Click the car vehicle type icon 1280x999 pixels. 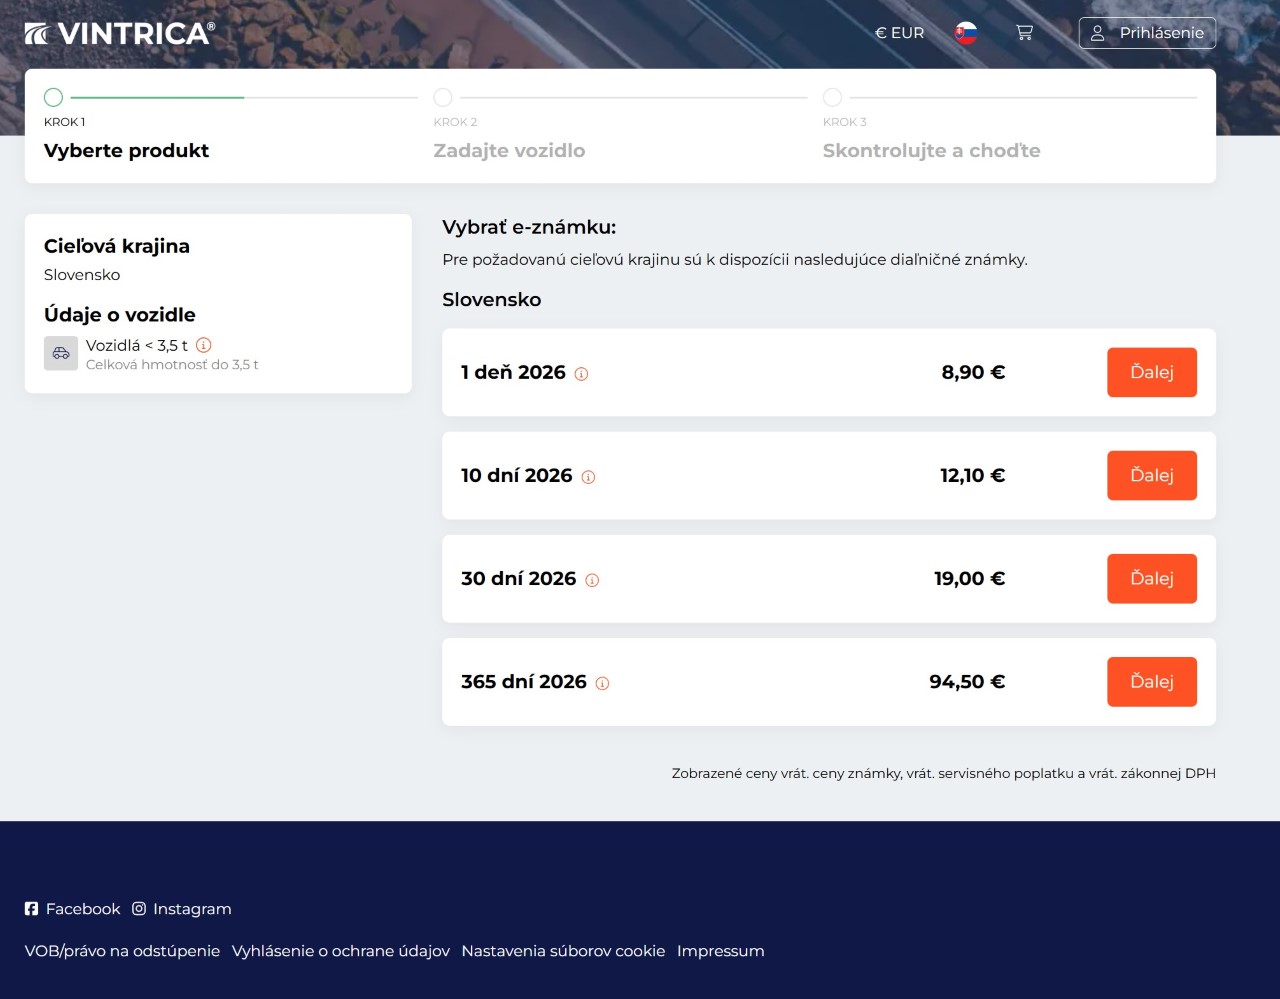61,353
